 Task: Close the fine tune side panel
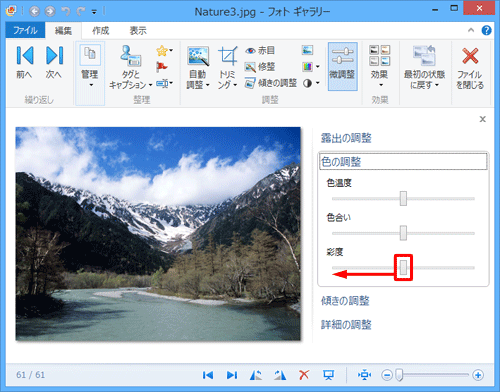coord(482,119)
